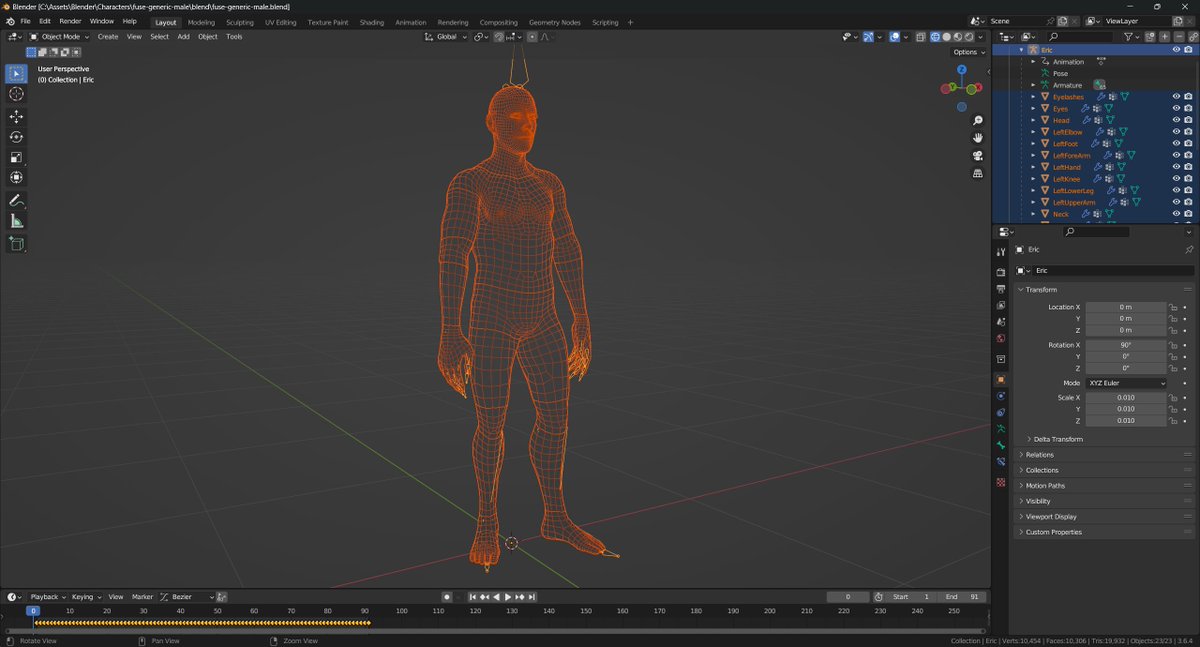
Task: Expand the Delta Transform panel
Action: tap(1058, 439)
